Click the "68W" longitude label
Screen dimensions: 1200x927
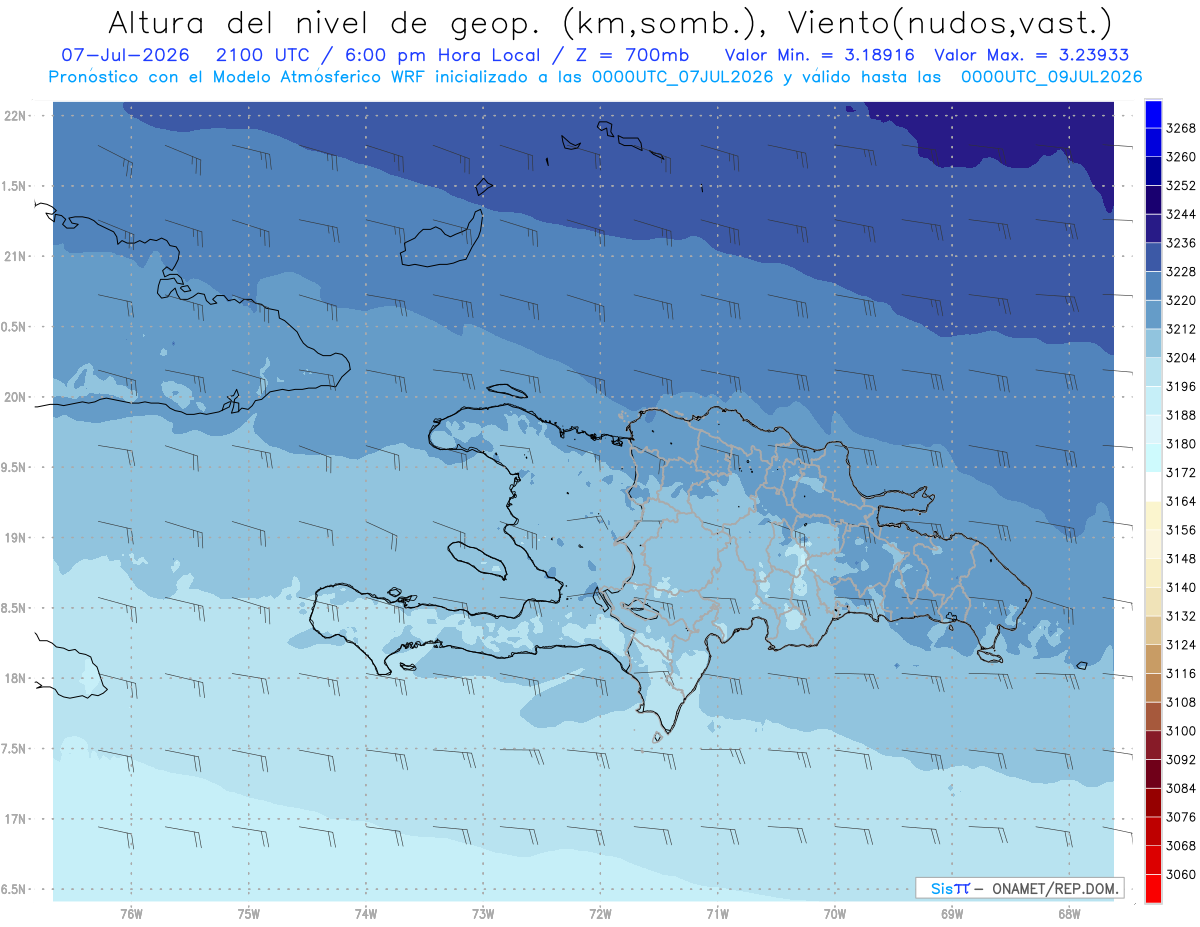click(1069, 913)
